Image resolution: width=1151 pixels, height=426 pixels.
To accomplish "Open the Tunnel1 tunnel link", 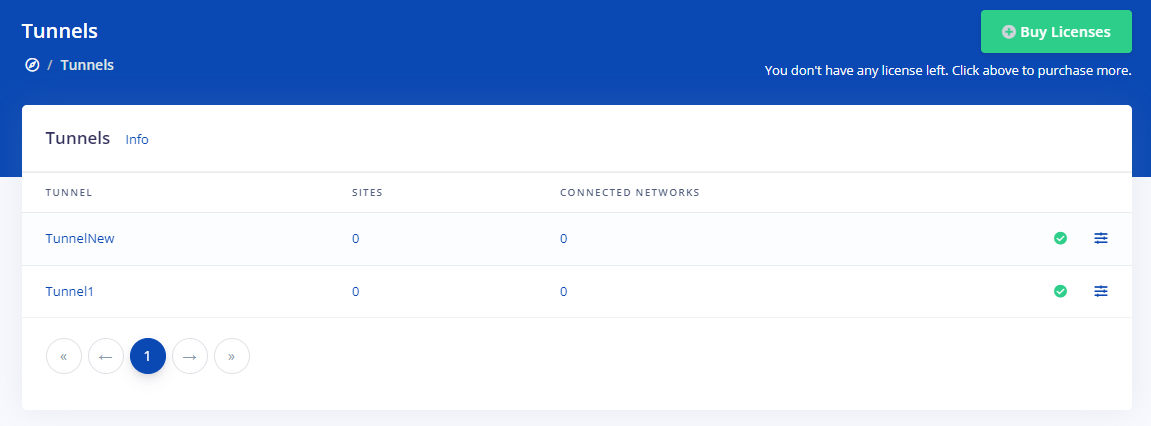I will pyautogui.click(x=70, y=292).
